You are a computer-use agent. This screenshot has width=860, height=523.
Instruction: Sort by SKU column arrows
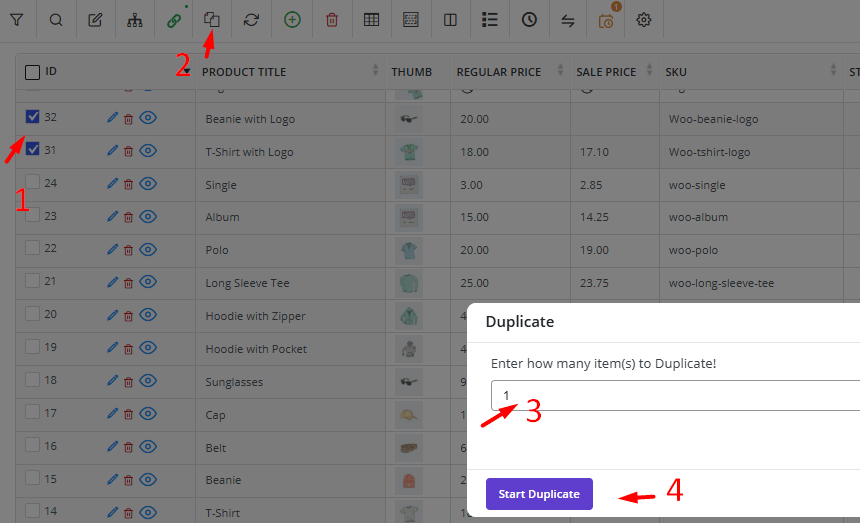(x=833, y=70)
